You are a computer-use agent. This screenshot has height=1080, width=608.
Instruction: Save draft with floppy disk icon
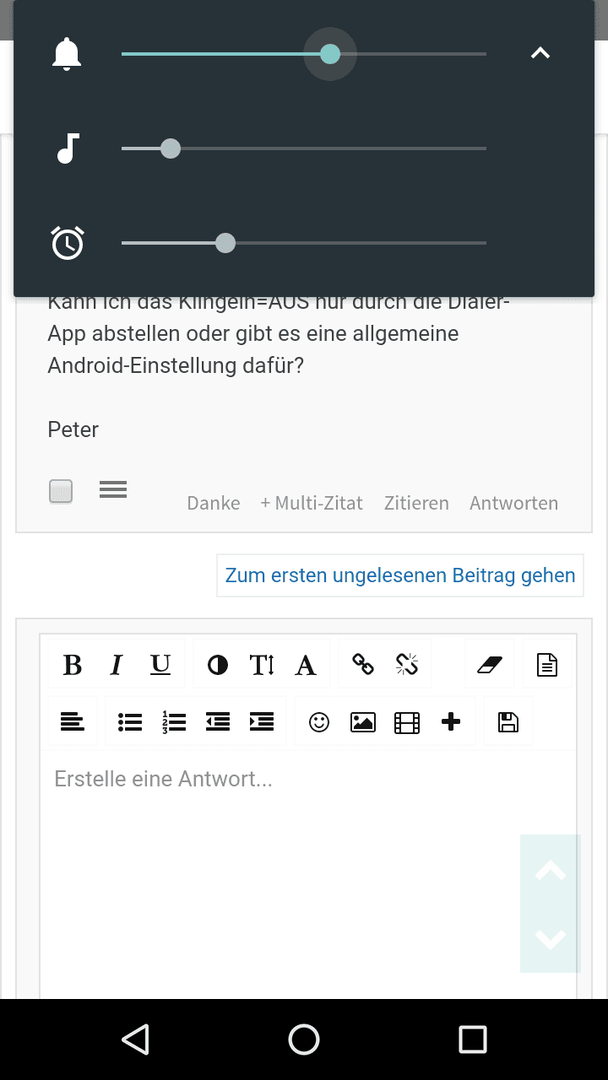tap(508, 722)
